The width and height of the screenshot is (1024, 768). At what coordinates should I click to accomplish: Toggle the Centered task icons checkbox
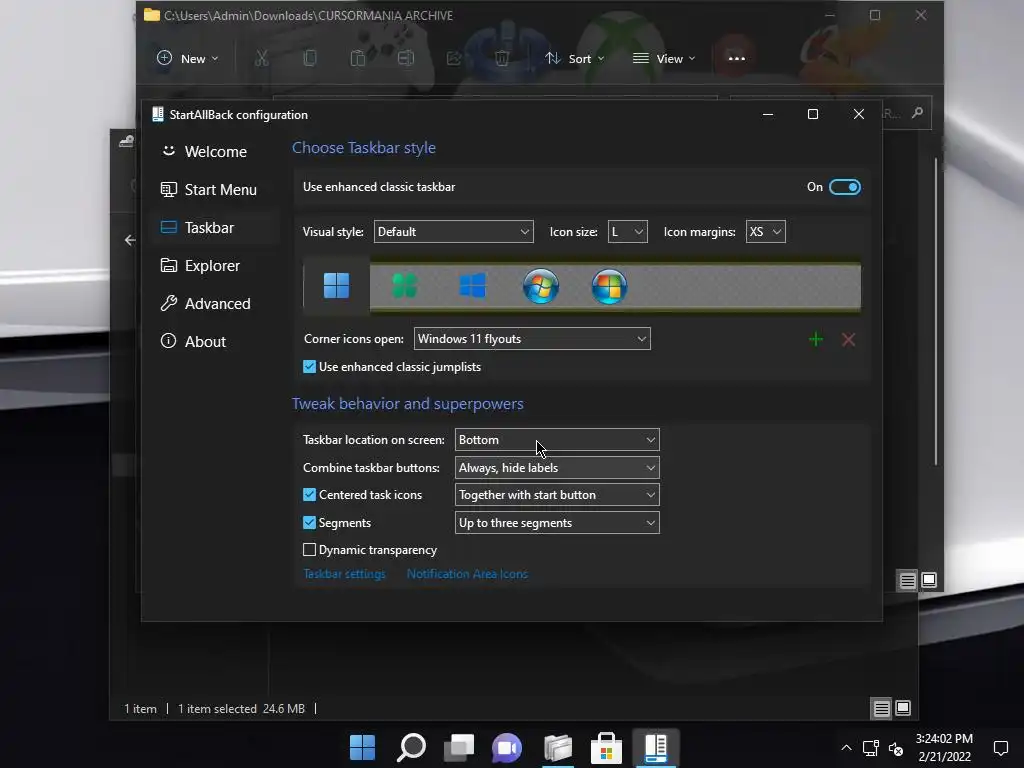[310, 495]
